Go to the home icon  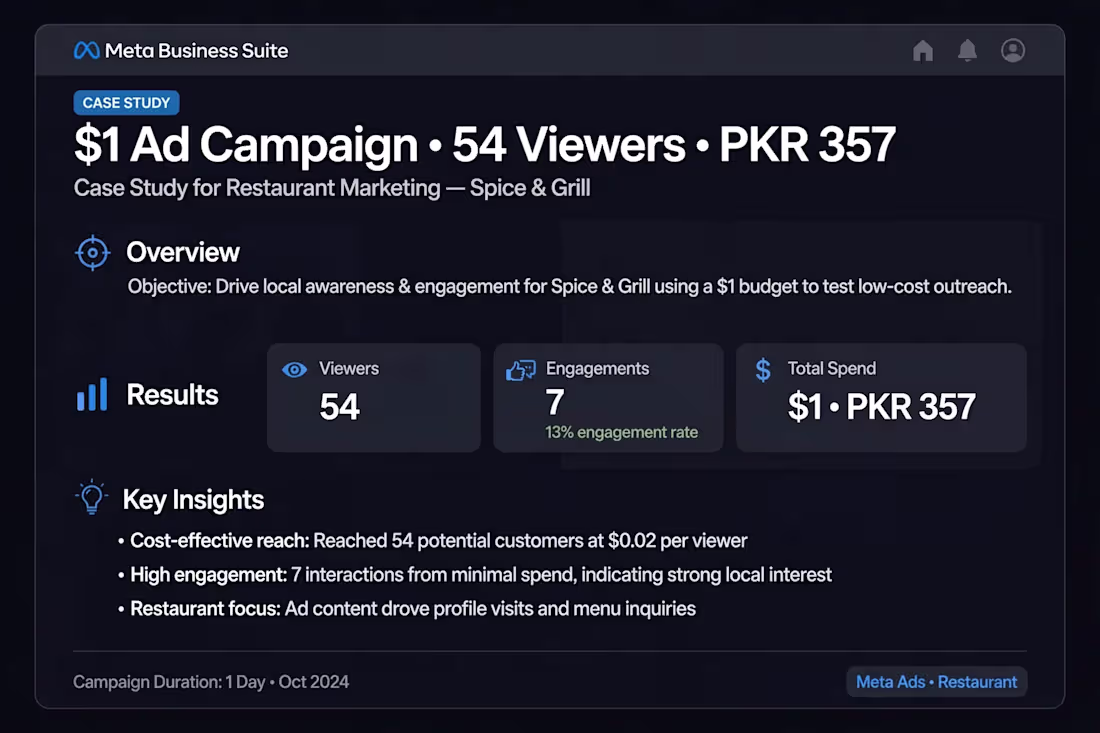pos(923,51)
